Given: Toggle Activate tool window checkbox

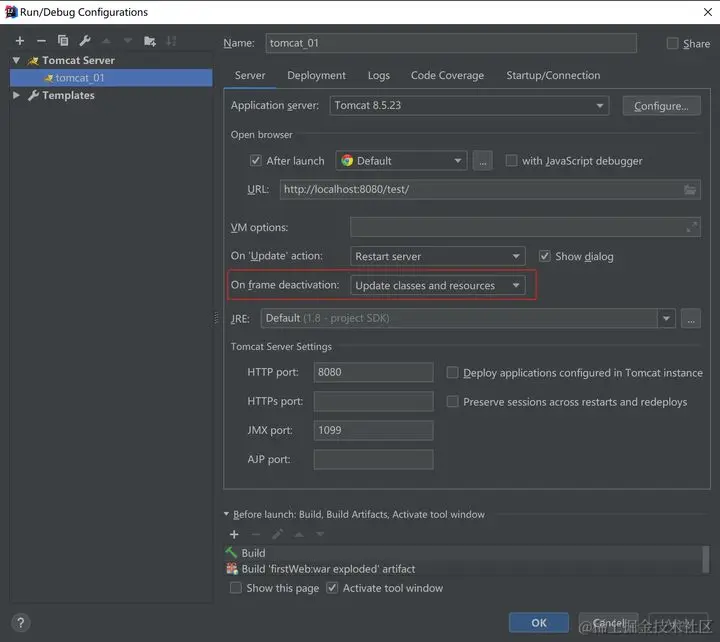Looking at the screenshot, I should [332, 588].
